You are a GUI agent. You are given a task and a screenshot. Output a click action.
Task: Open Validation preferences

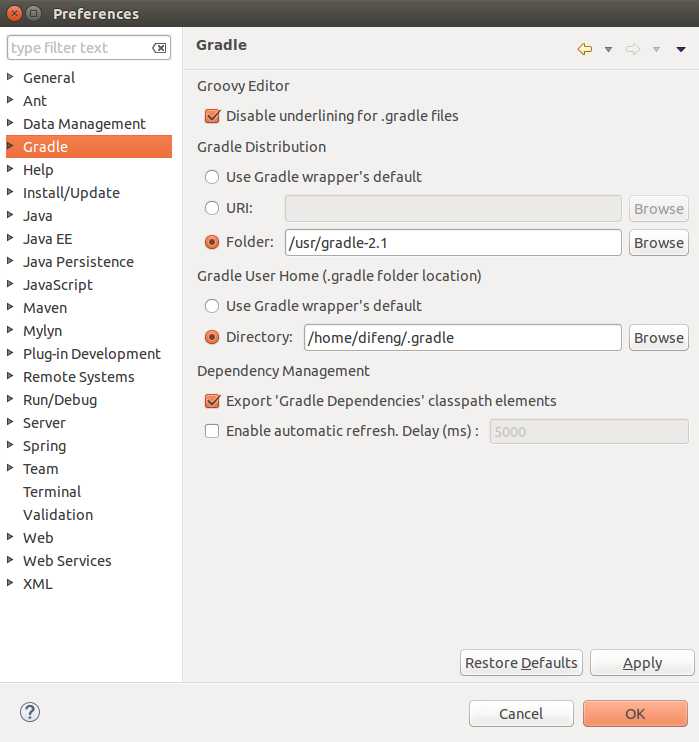pyautogui.click(x=58, y=515)
